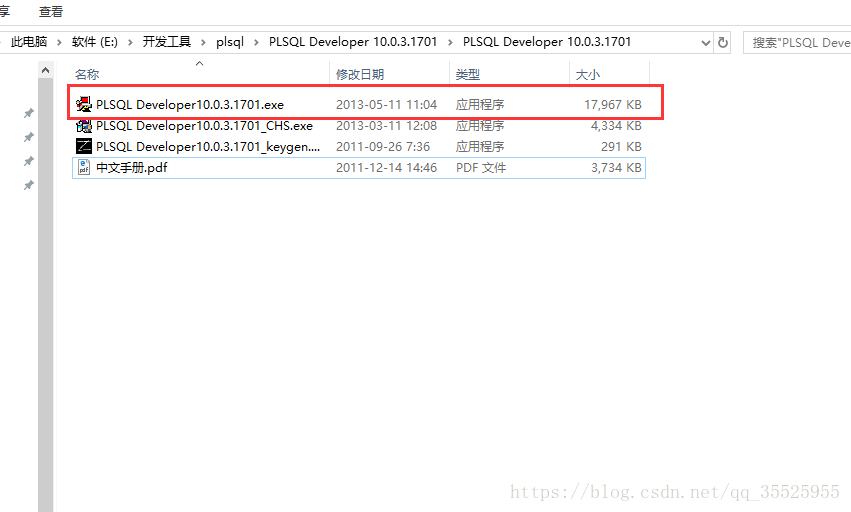This screenshot has height=512, width=851.
Task: Click the date 2011-12-14 14:46
Action: coord(386,168)
